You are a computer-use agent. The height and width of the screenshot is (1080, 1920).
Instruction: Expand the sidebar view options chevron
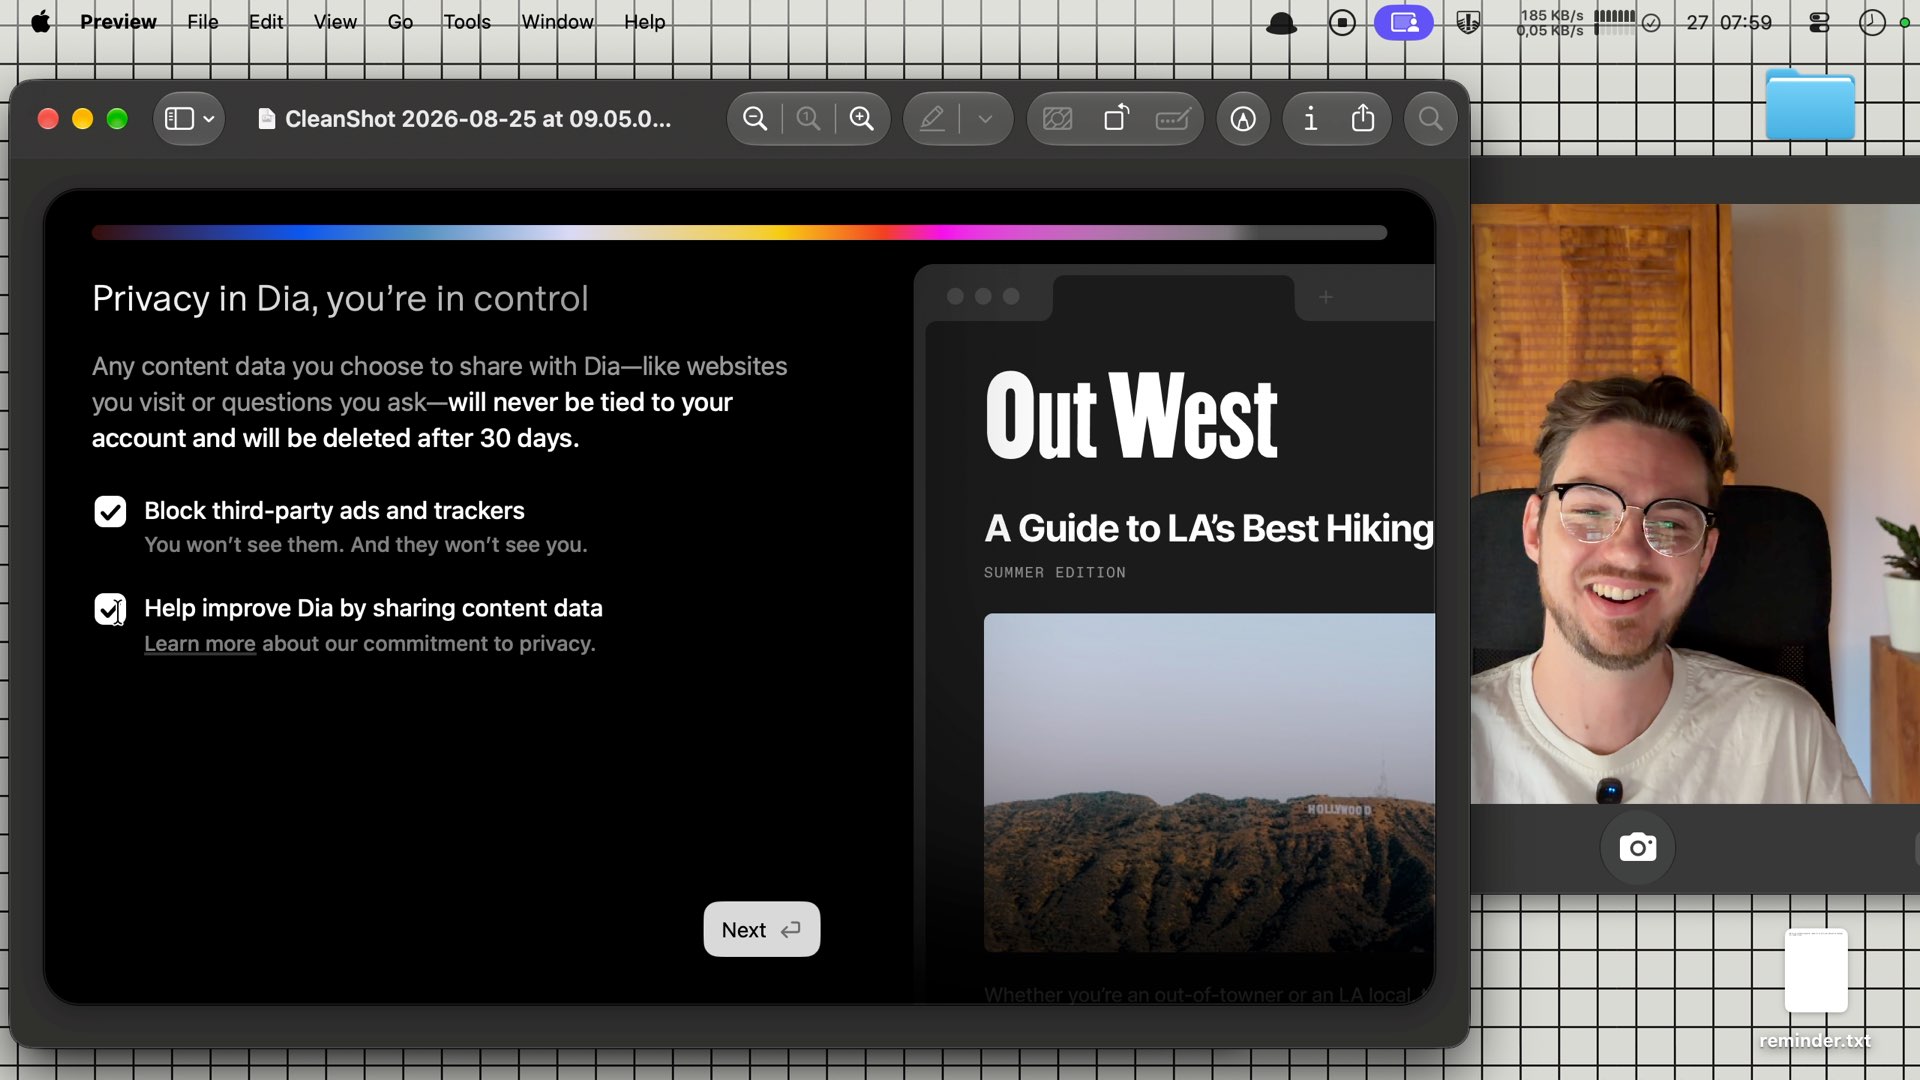(208, 119)
